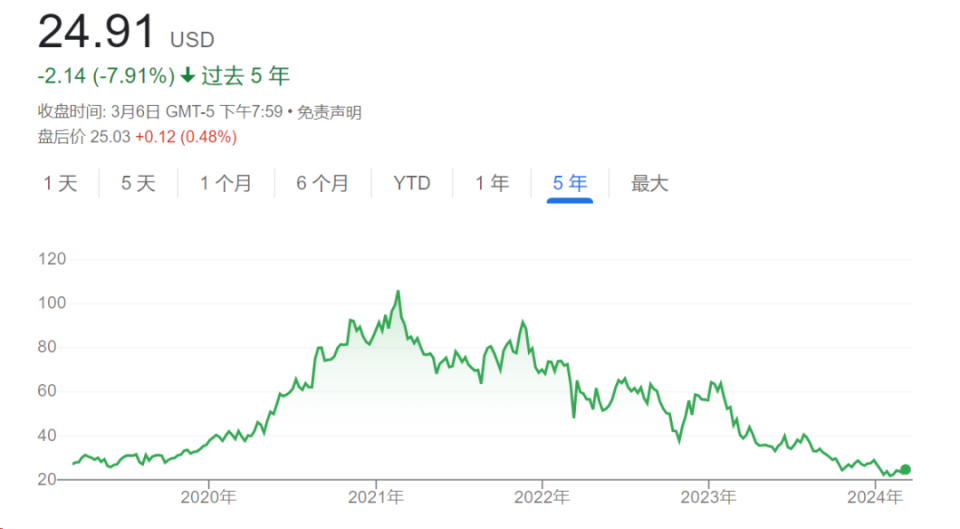Viewport: 960px width, 529px height.
Task: Click the 2020年 axis label
Action: pyautogui.click(x=208, y=497)
